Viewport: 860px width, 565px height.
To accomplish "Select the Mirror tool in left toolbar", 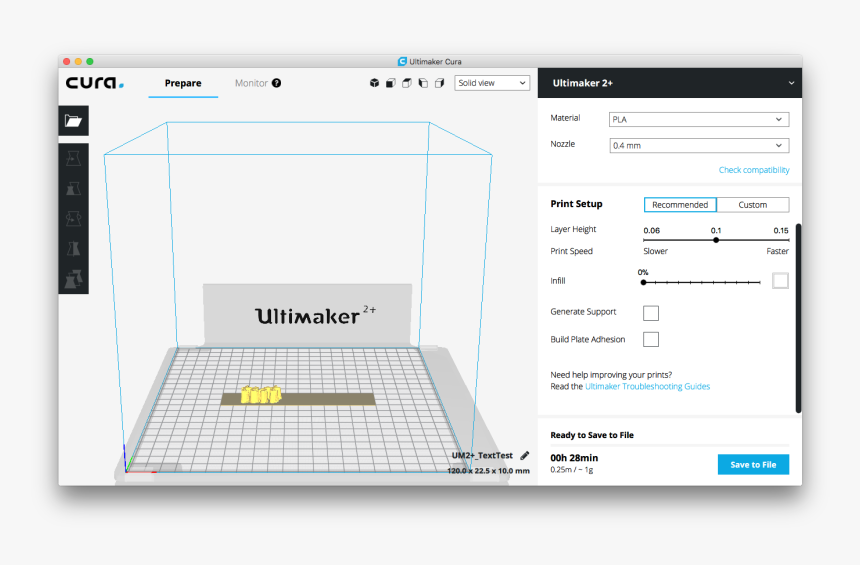I will pyautogui.click(x=73, y=248).
